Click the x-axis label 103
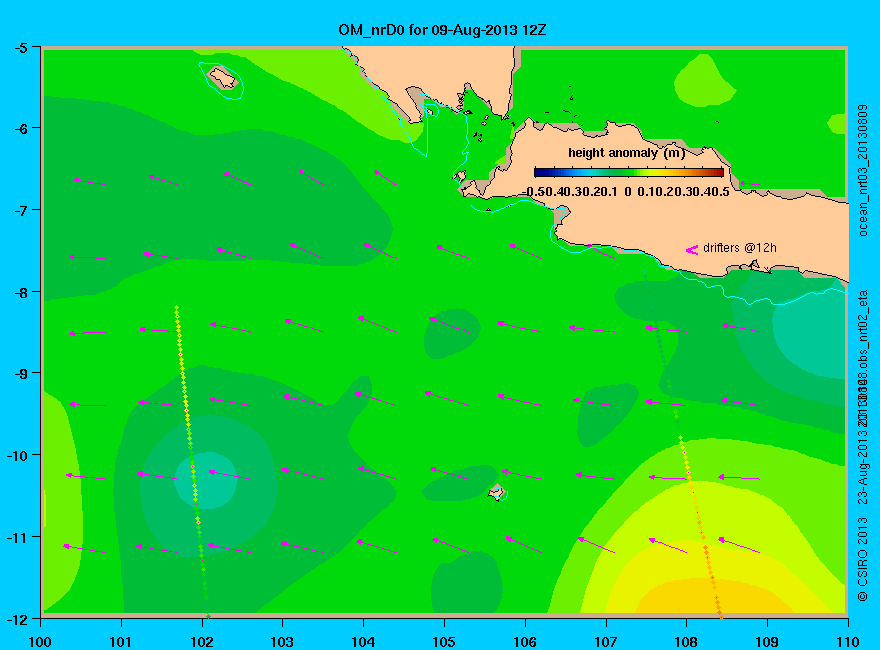The height and width of the screenshot is (650, 880). point(282,642)
